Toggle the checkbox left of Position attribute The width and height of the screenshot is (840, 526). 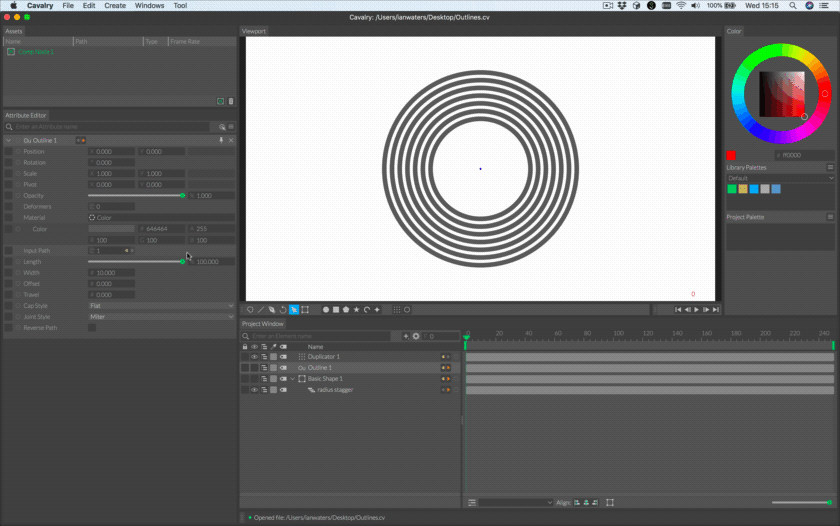tap(9, 152)
